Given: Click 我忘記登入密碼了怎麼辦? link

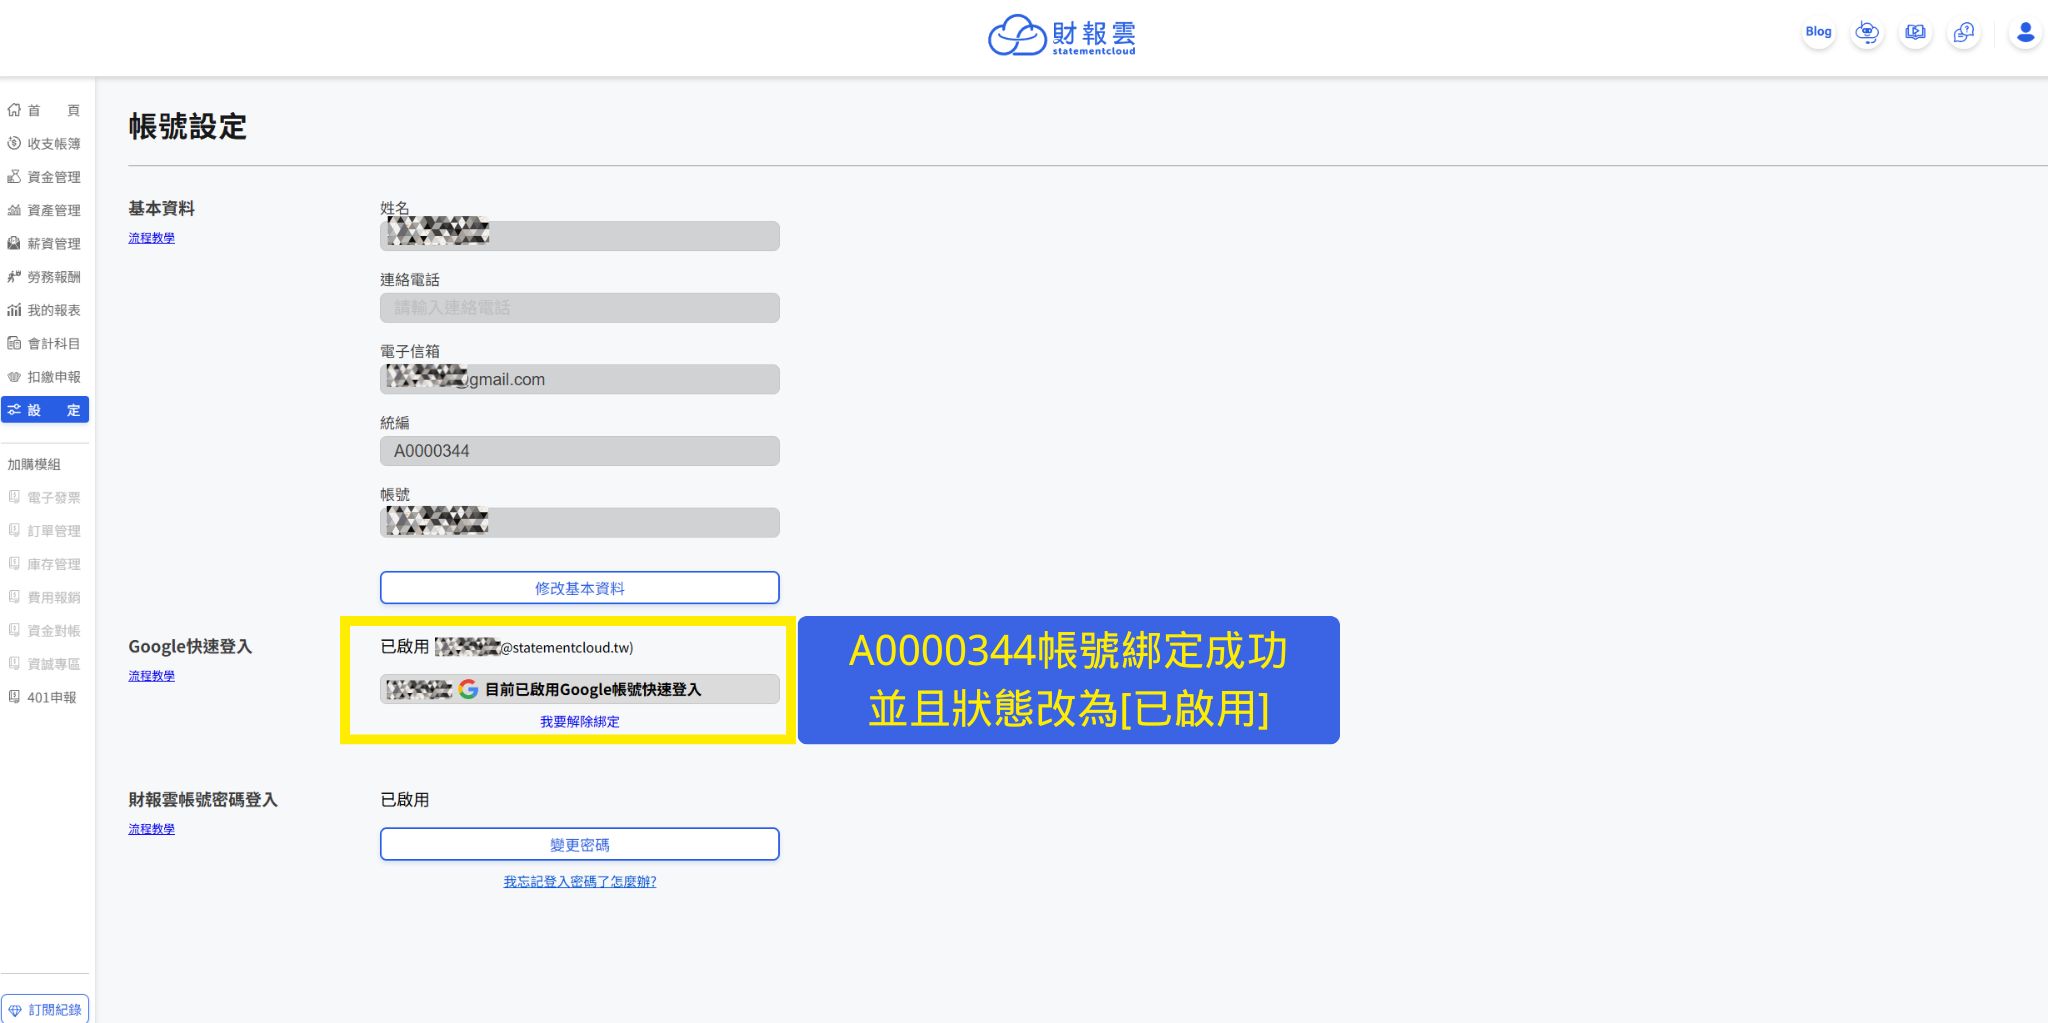Looking at the screenshot, I should [579, 882].
